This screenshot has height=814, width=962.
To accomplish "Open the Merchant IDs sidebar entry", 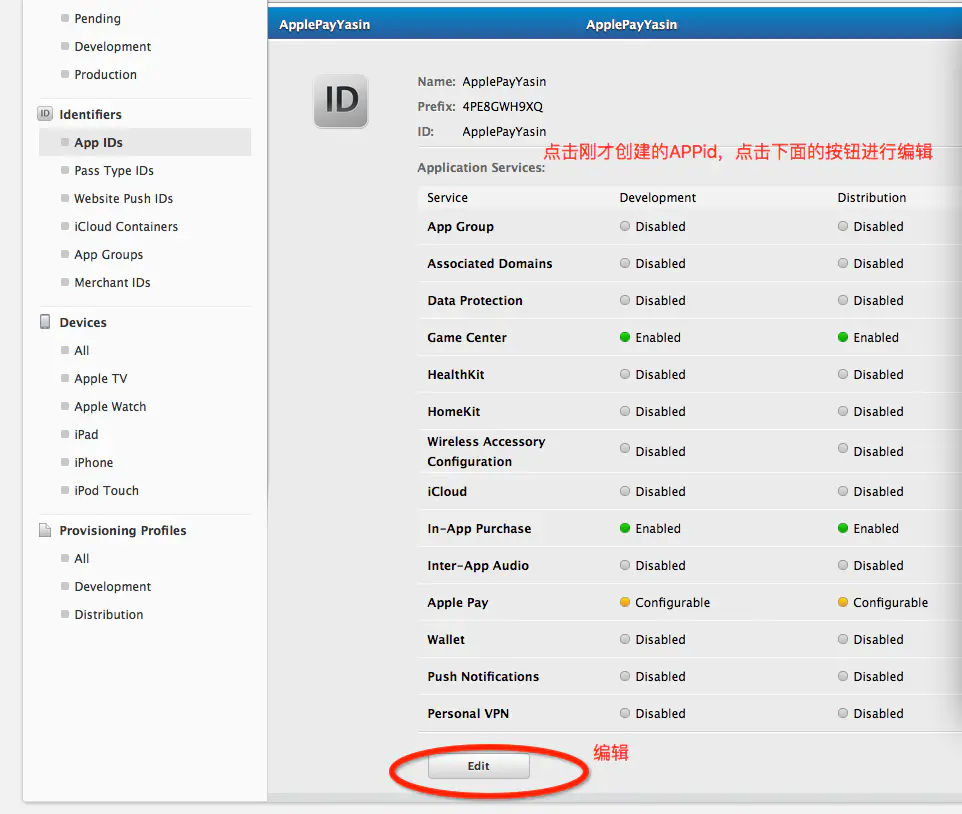I will click(x=111, y=282).
